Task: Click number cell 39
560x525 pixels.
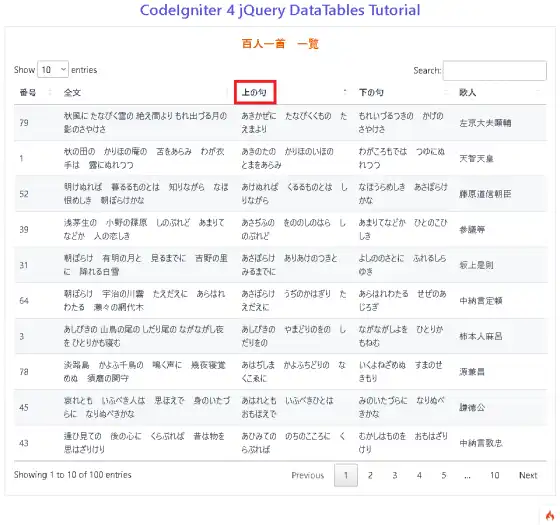Action: (24, 229)
